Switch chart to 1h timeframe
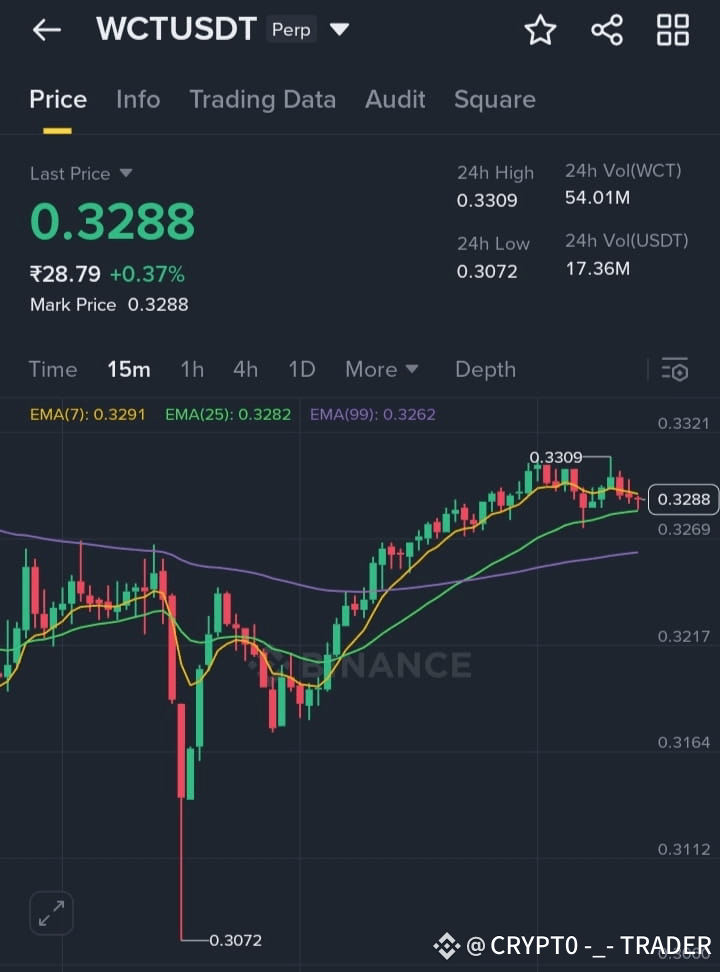 click(192, 369)
